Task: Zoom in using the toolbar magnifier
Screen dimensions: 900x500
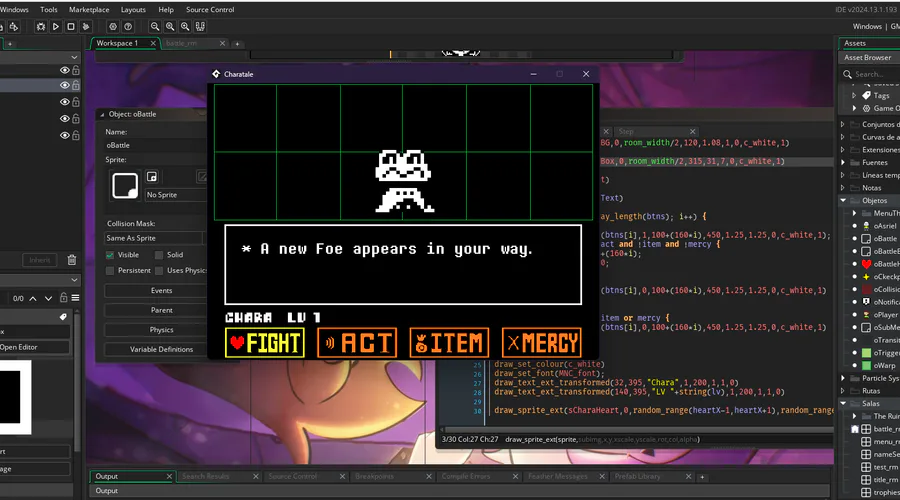Action: [185, 26]
